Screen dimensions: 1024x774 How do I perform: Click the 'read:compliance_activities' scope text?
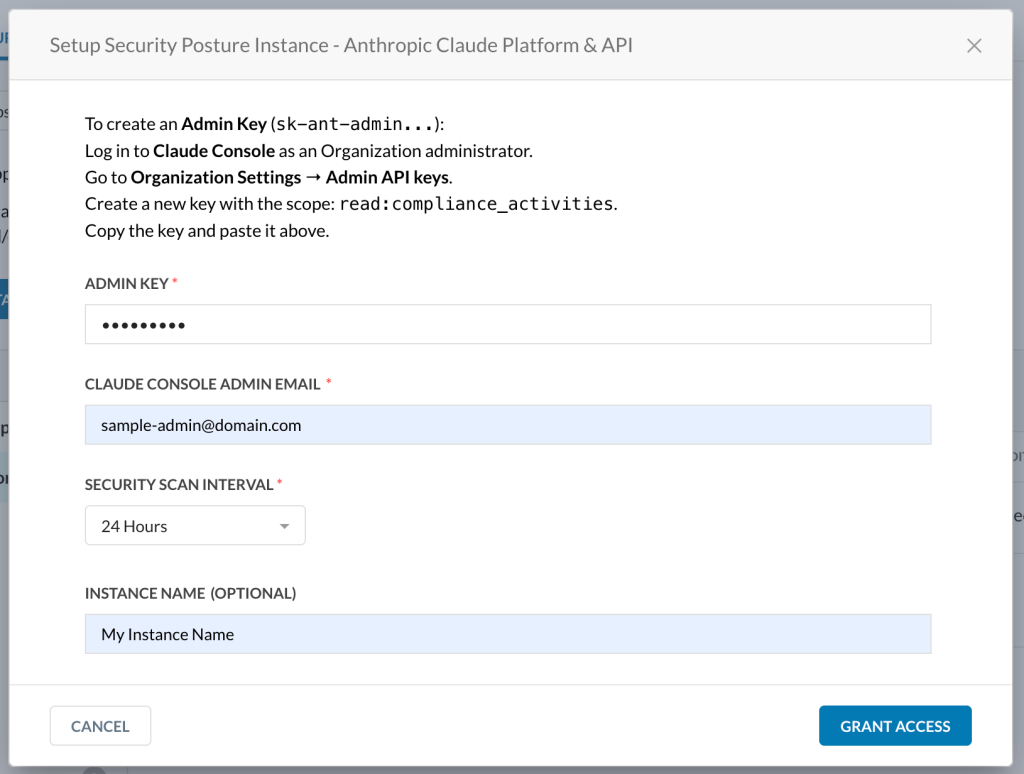476,204
